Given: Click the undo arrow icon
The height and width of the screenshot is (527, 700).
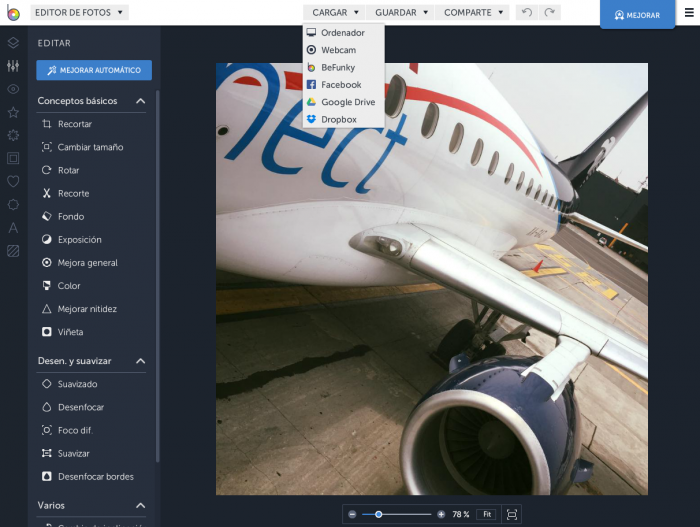Looking at the screenshot, I should pyautogui.click(x=527, y=13).
